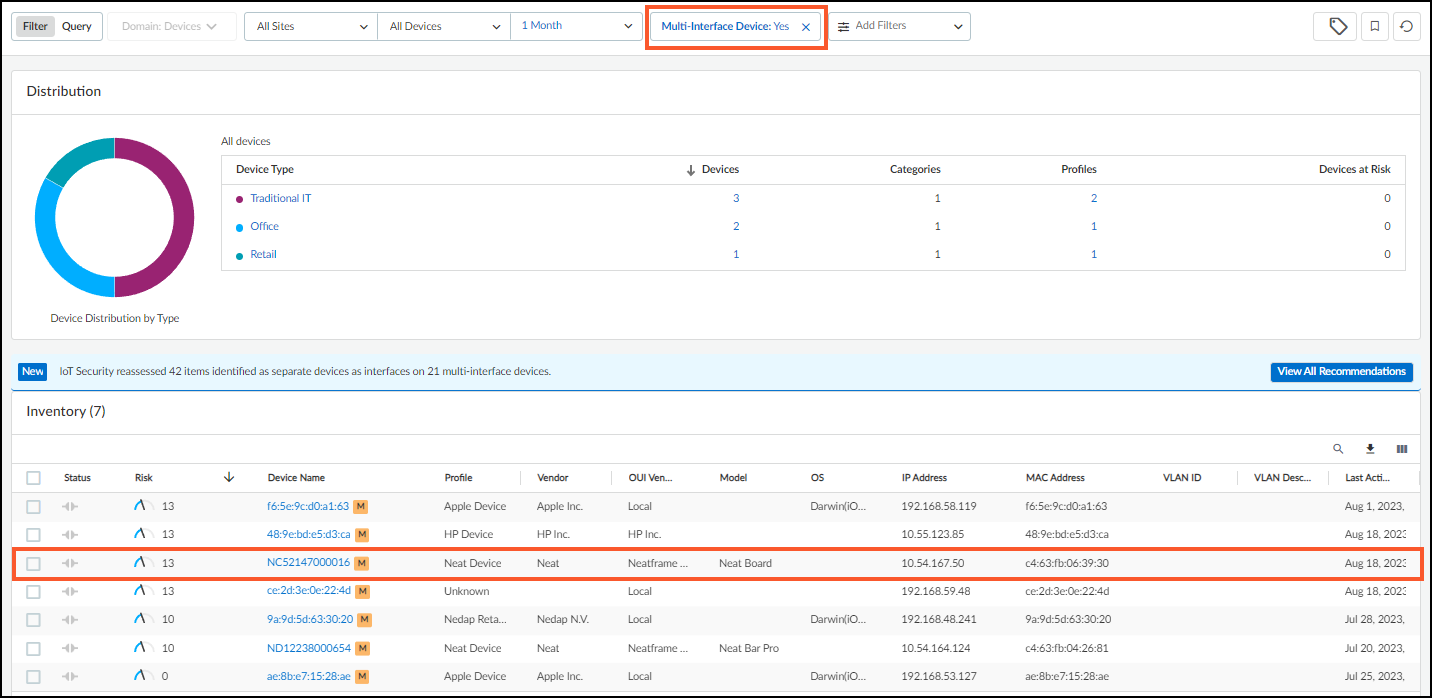The height and width of the screenshot is (698, 1432).
Task: Remove the Multi-Interface Device filter
Action: coord(806,27)
